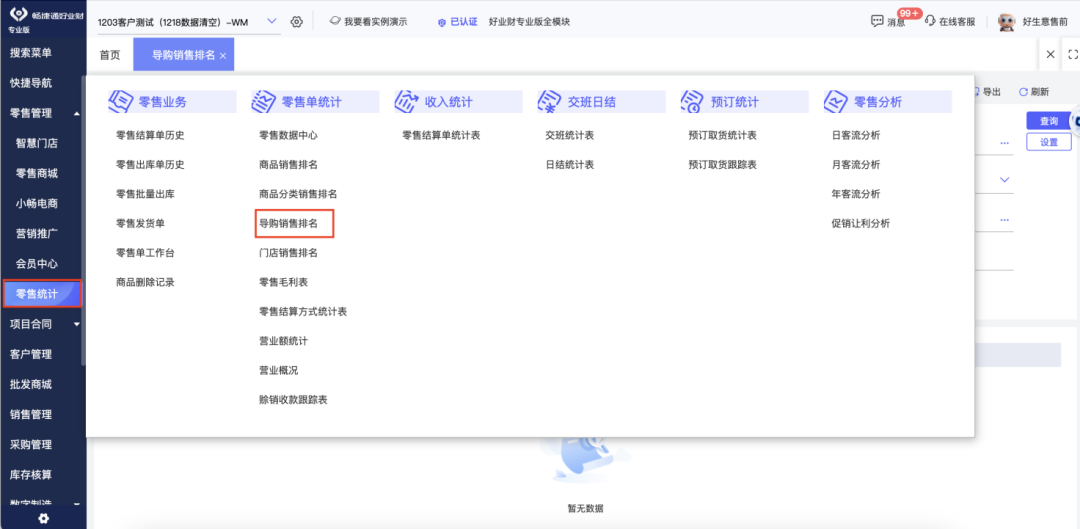Click the 导出 export button

(986, 92)
